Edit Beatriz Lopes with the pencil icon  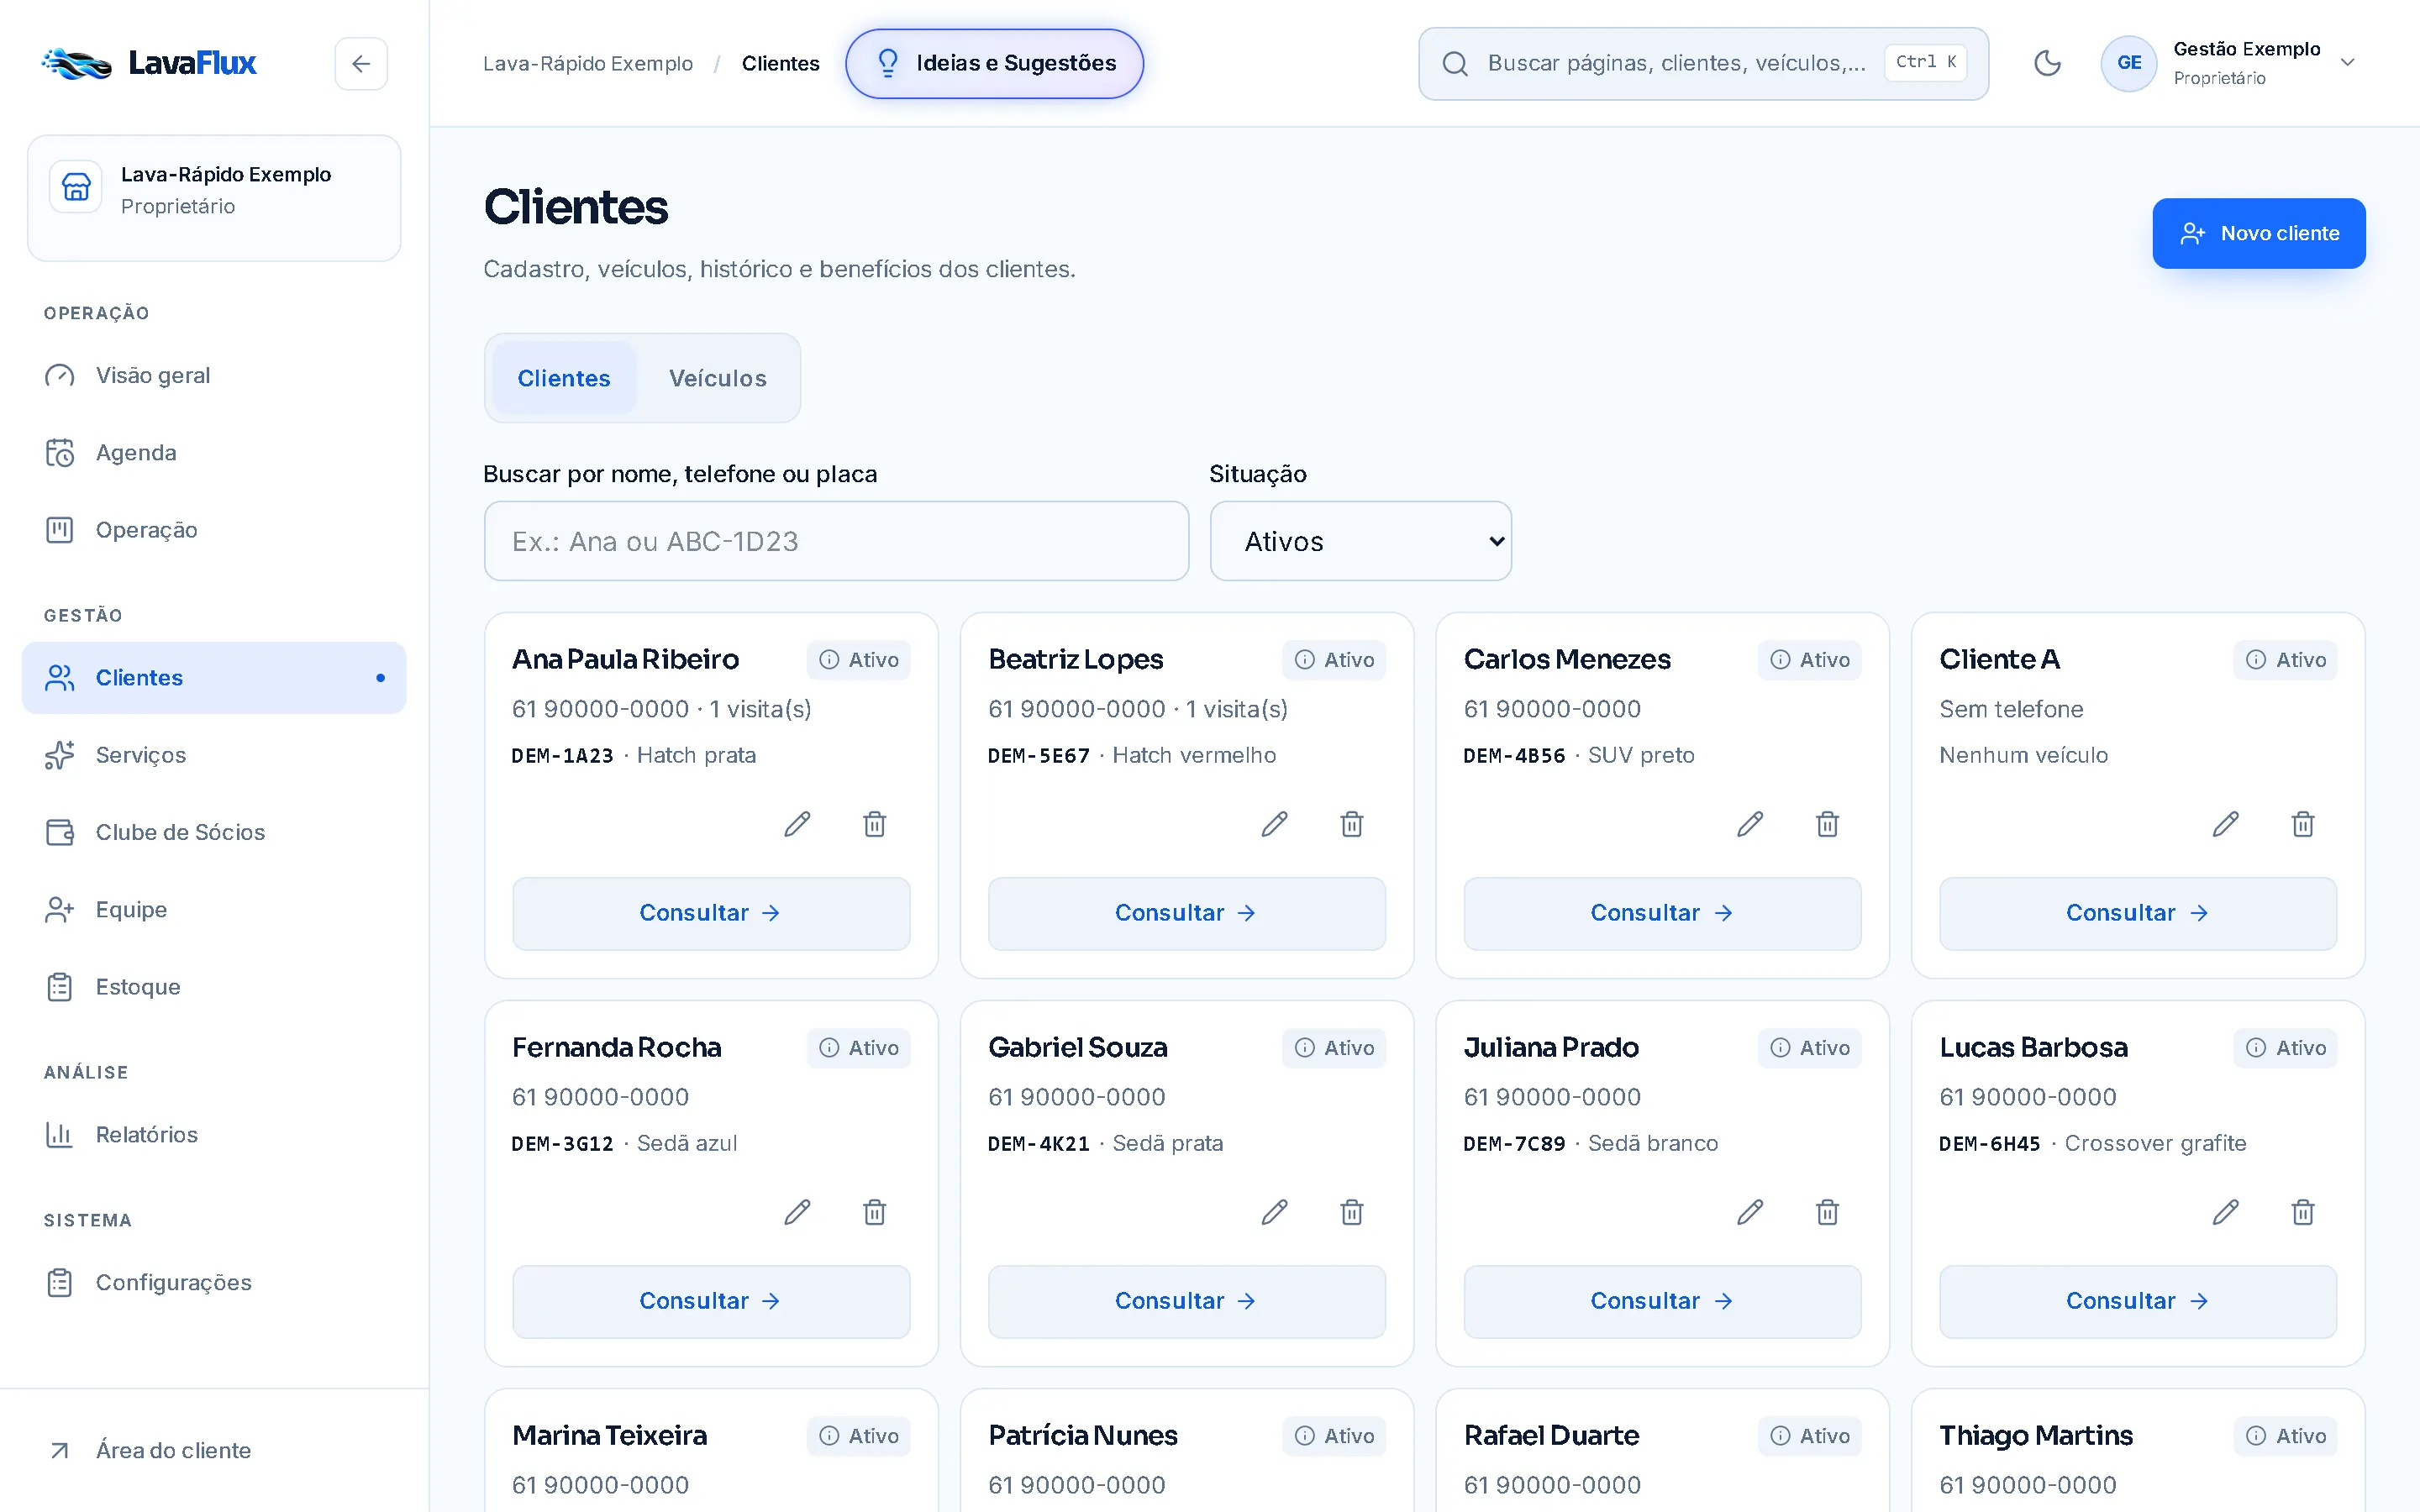point(1274,824)
